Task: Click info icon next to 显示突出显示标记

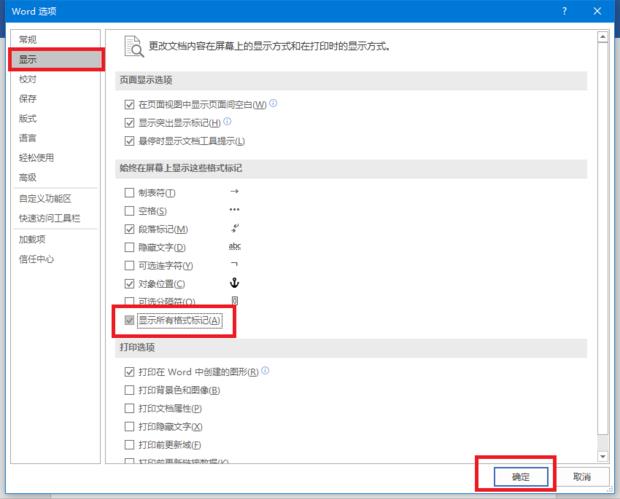Action: pyautogui.click(x=228, y=122)
